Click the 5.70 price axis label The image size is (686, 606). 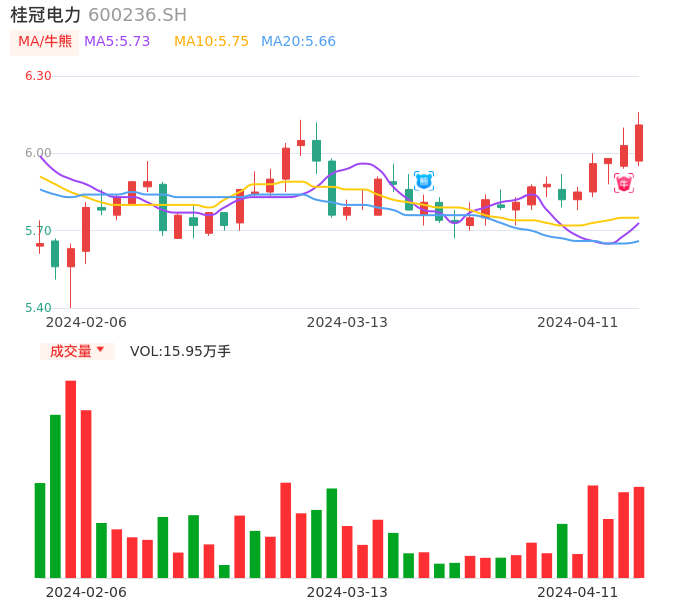coord(38,231)
